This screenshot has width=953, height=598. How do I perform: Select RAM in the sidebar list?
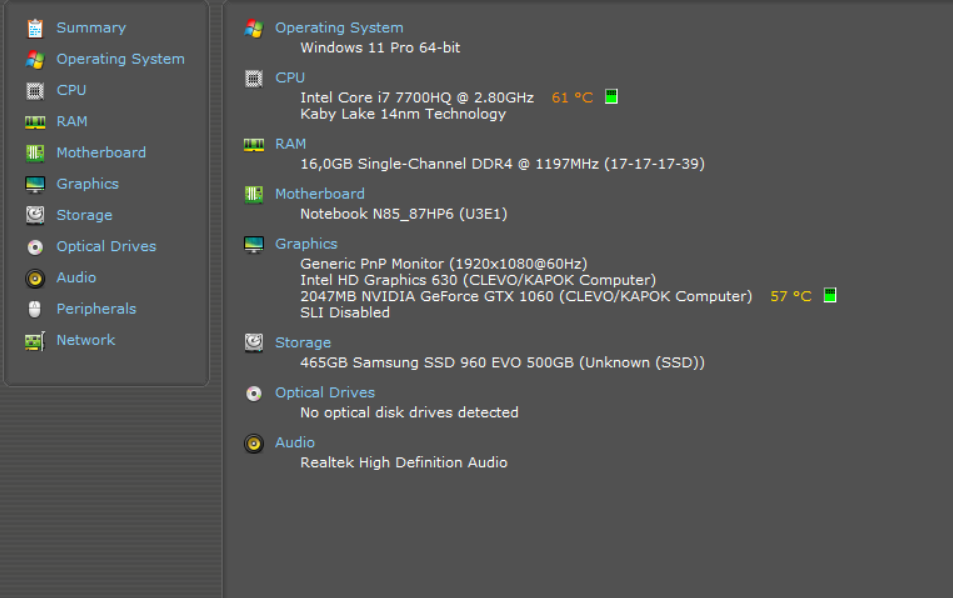(x=72, y=122)
